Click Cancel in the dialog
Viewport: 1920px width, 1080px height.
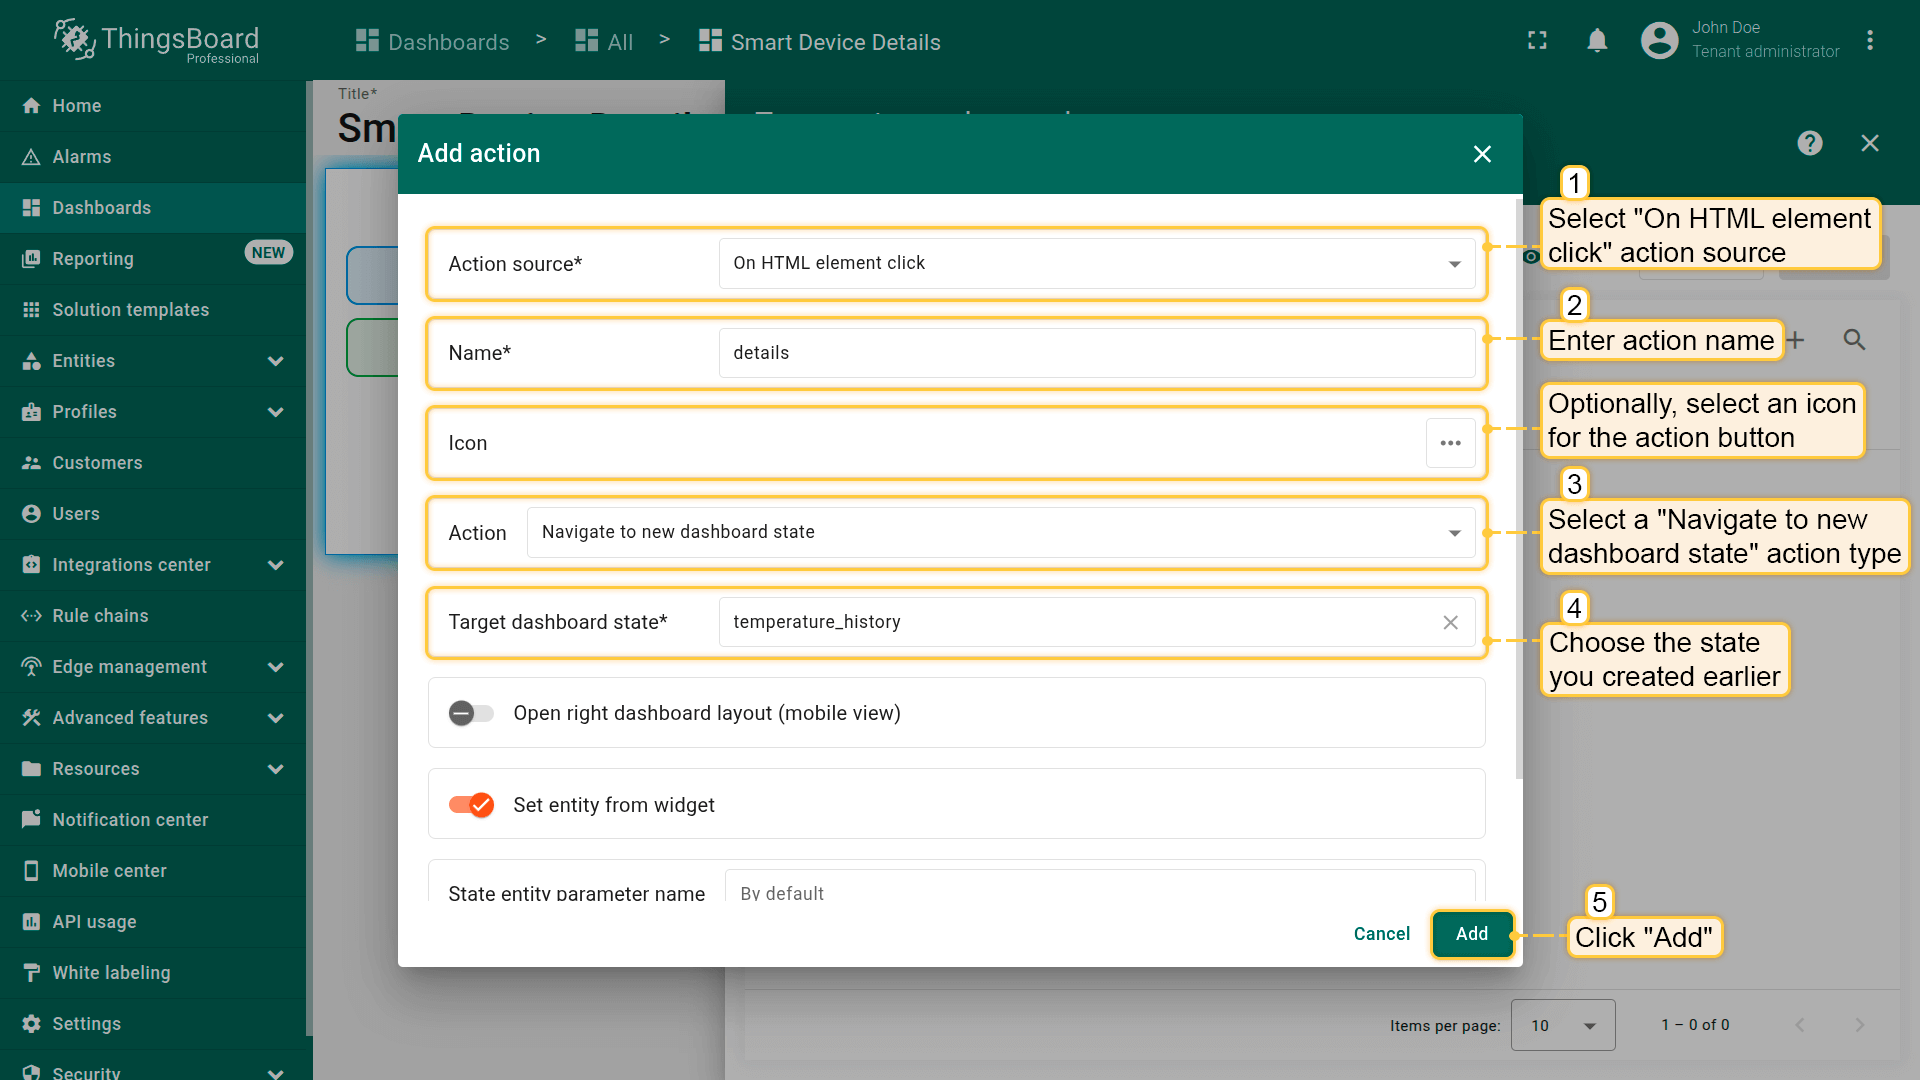[x=1381, y=934]
